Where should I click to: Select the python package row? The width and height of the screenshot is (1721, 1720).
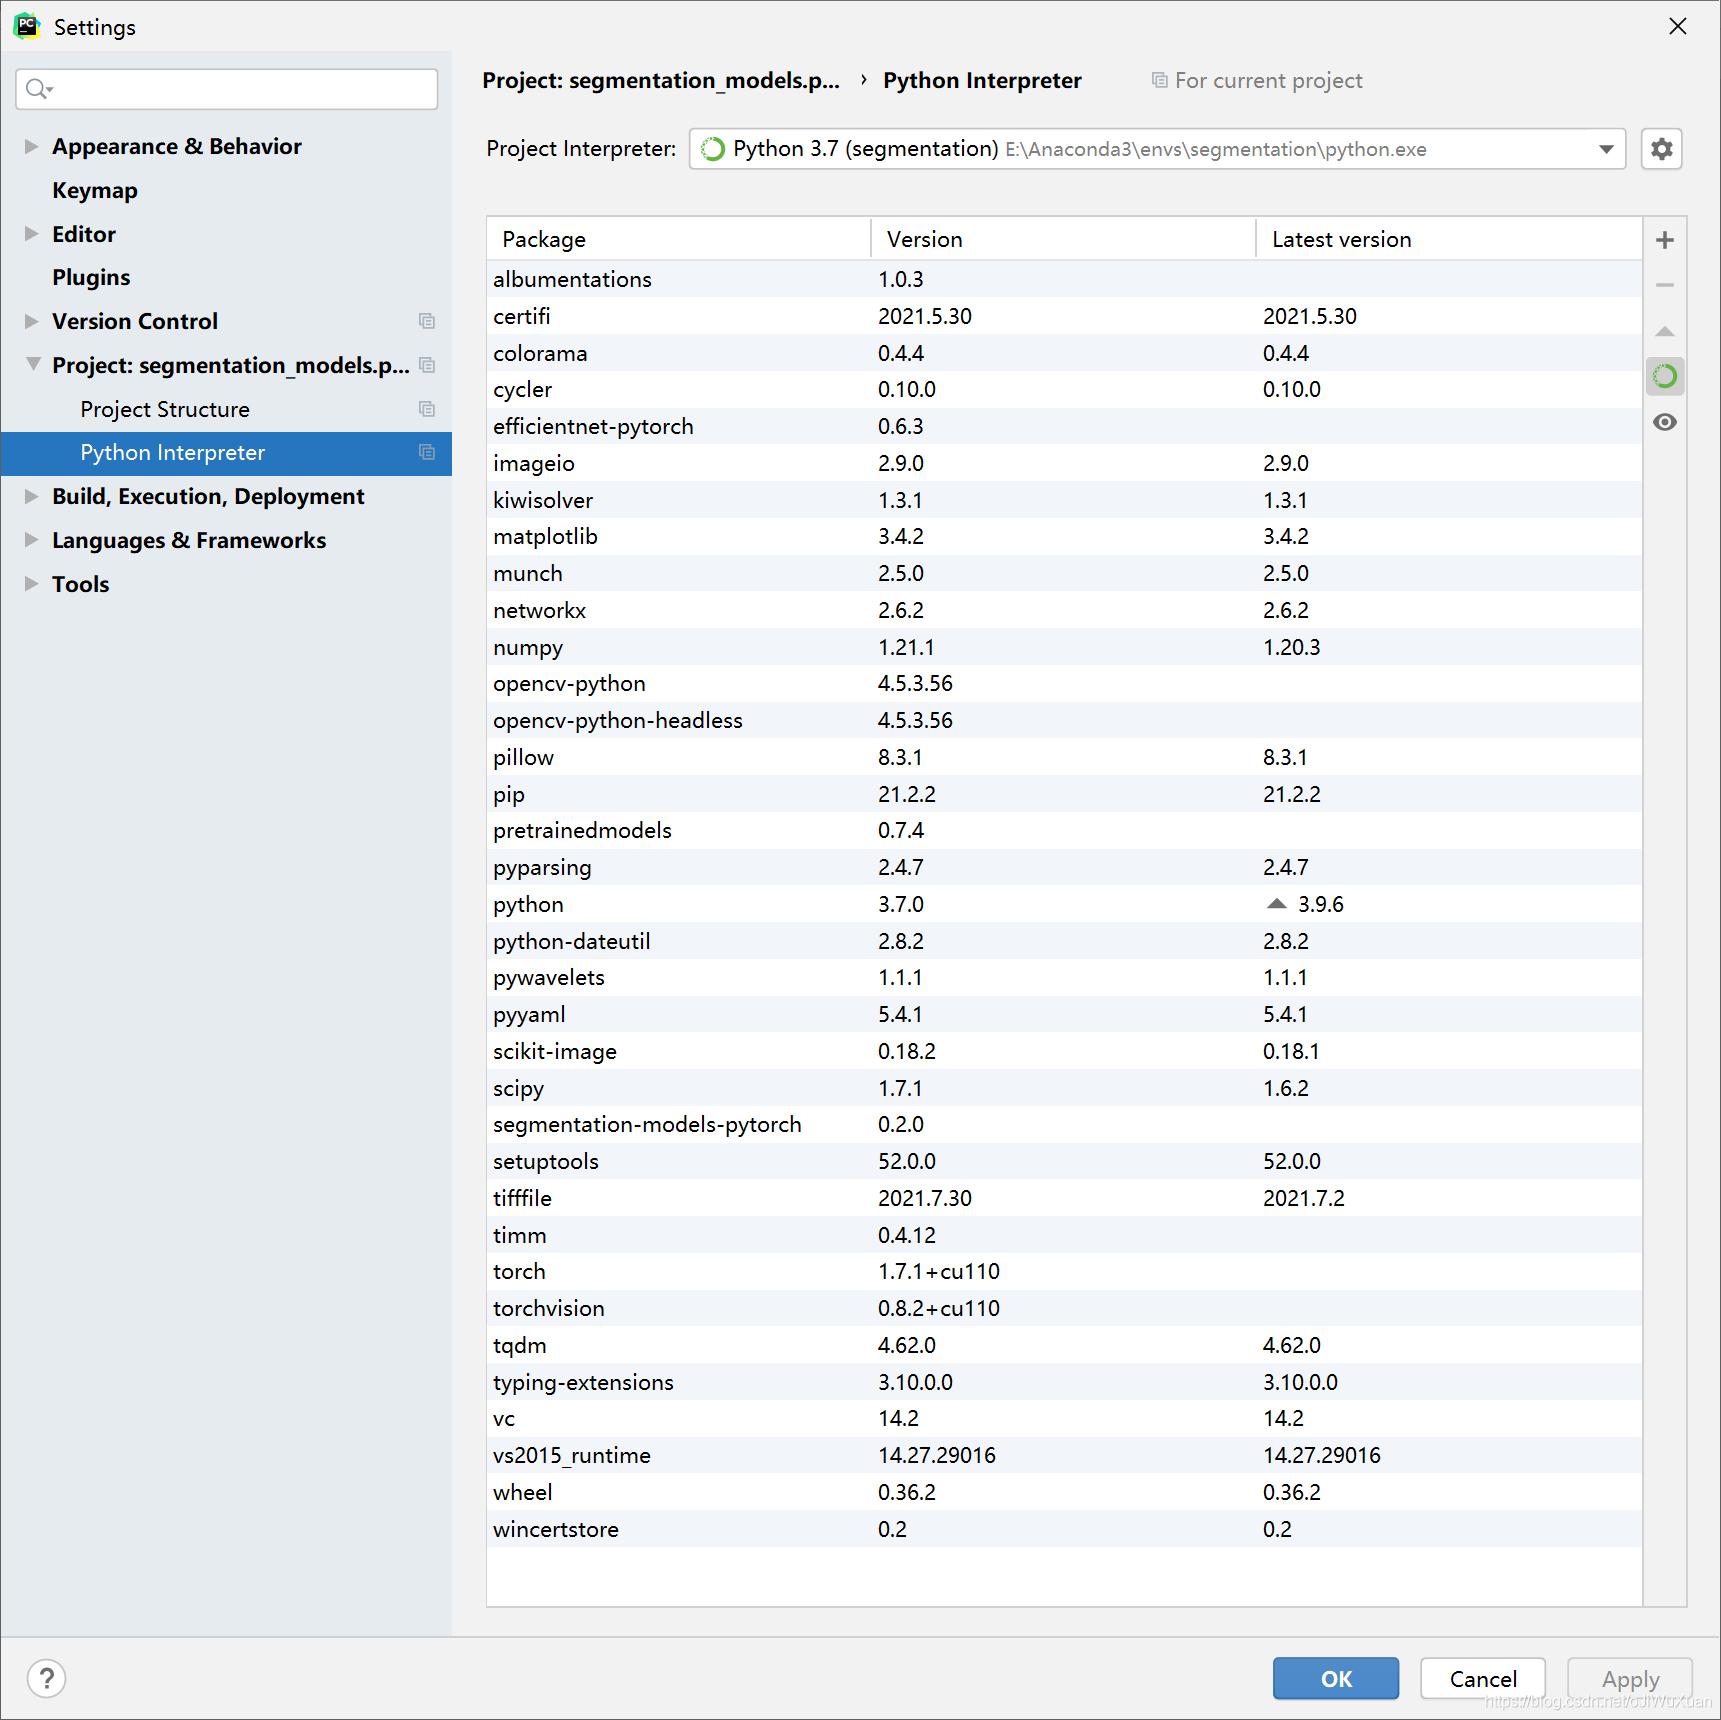(1064, 904)
